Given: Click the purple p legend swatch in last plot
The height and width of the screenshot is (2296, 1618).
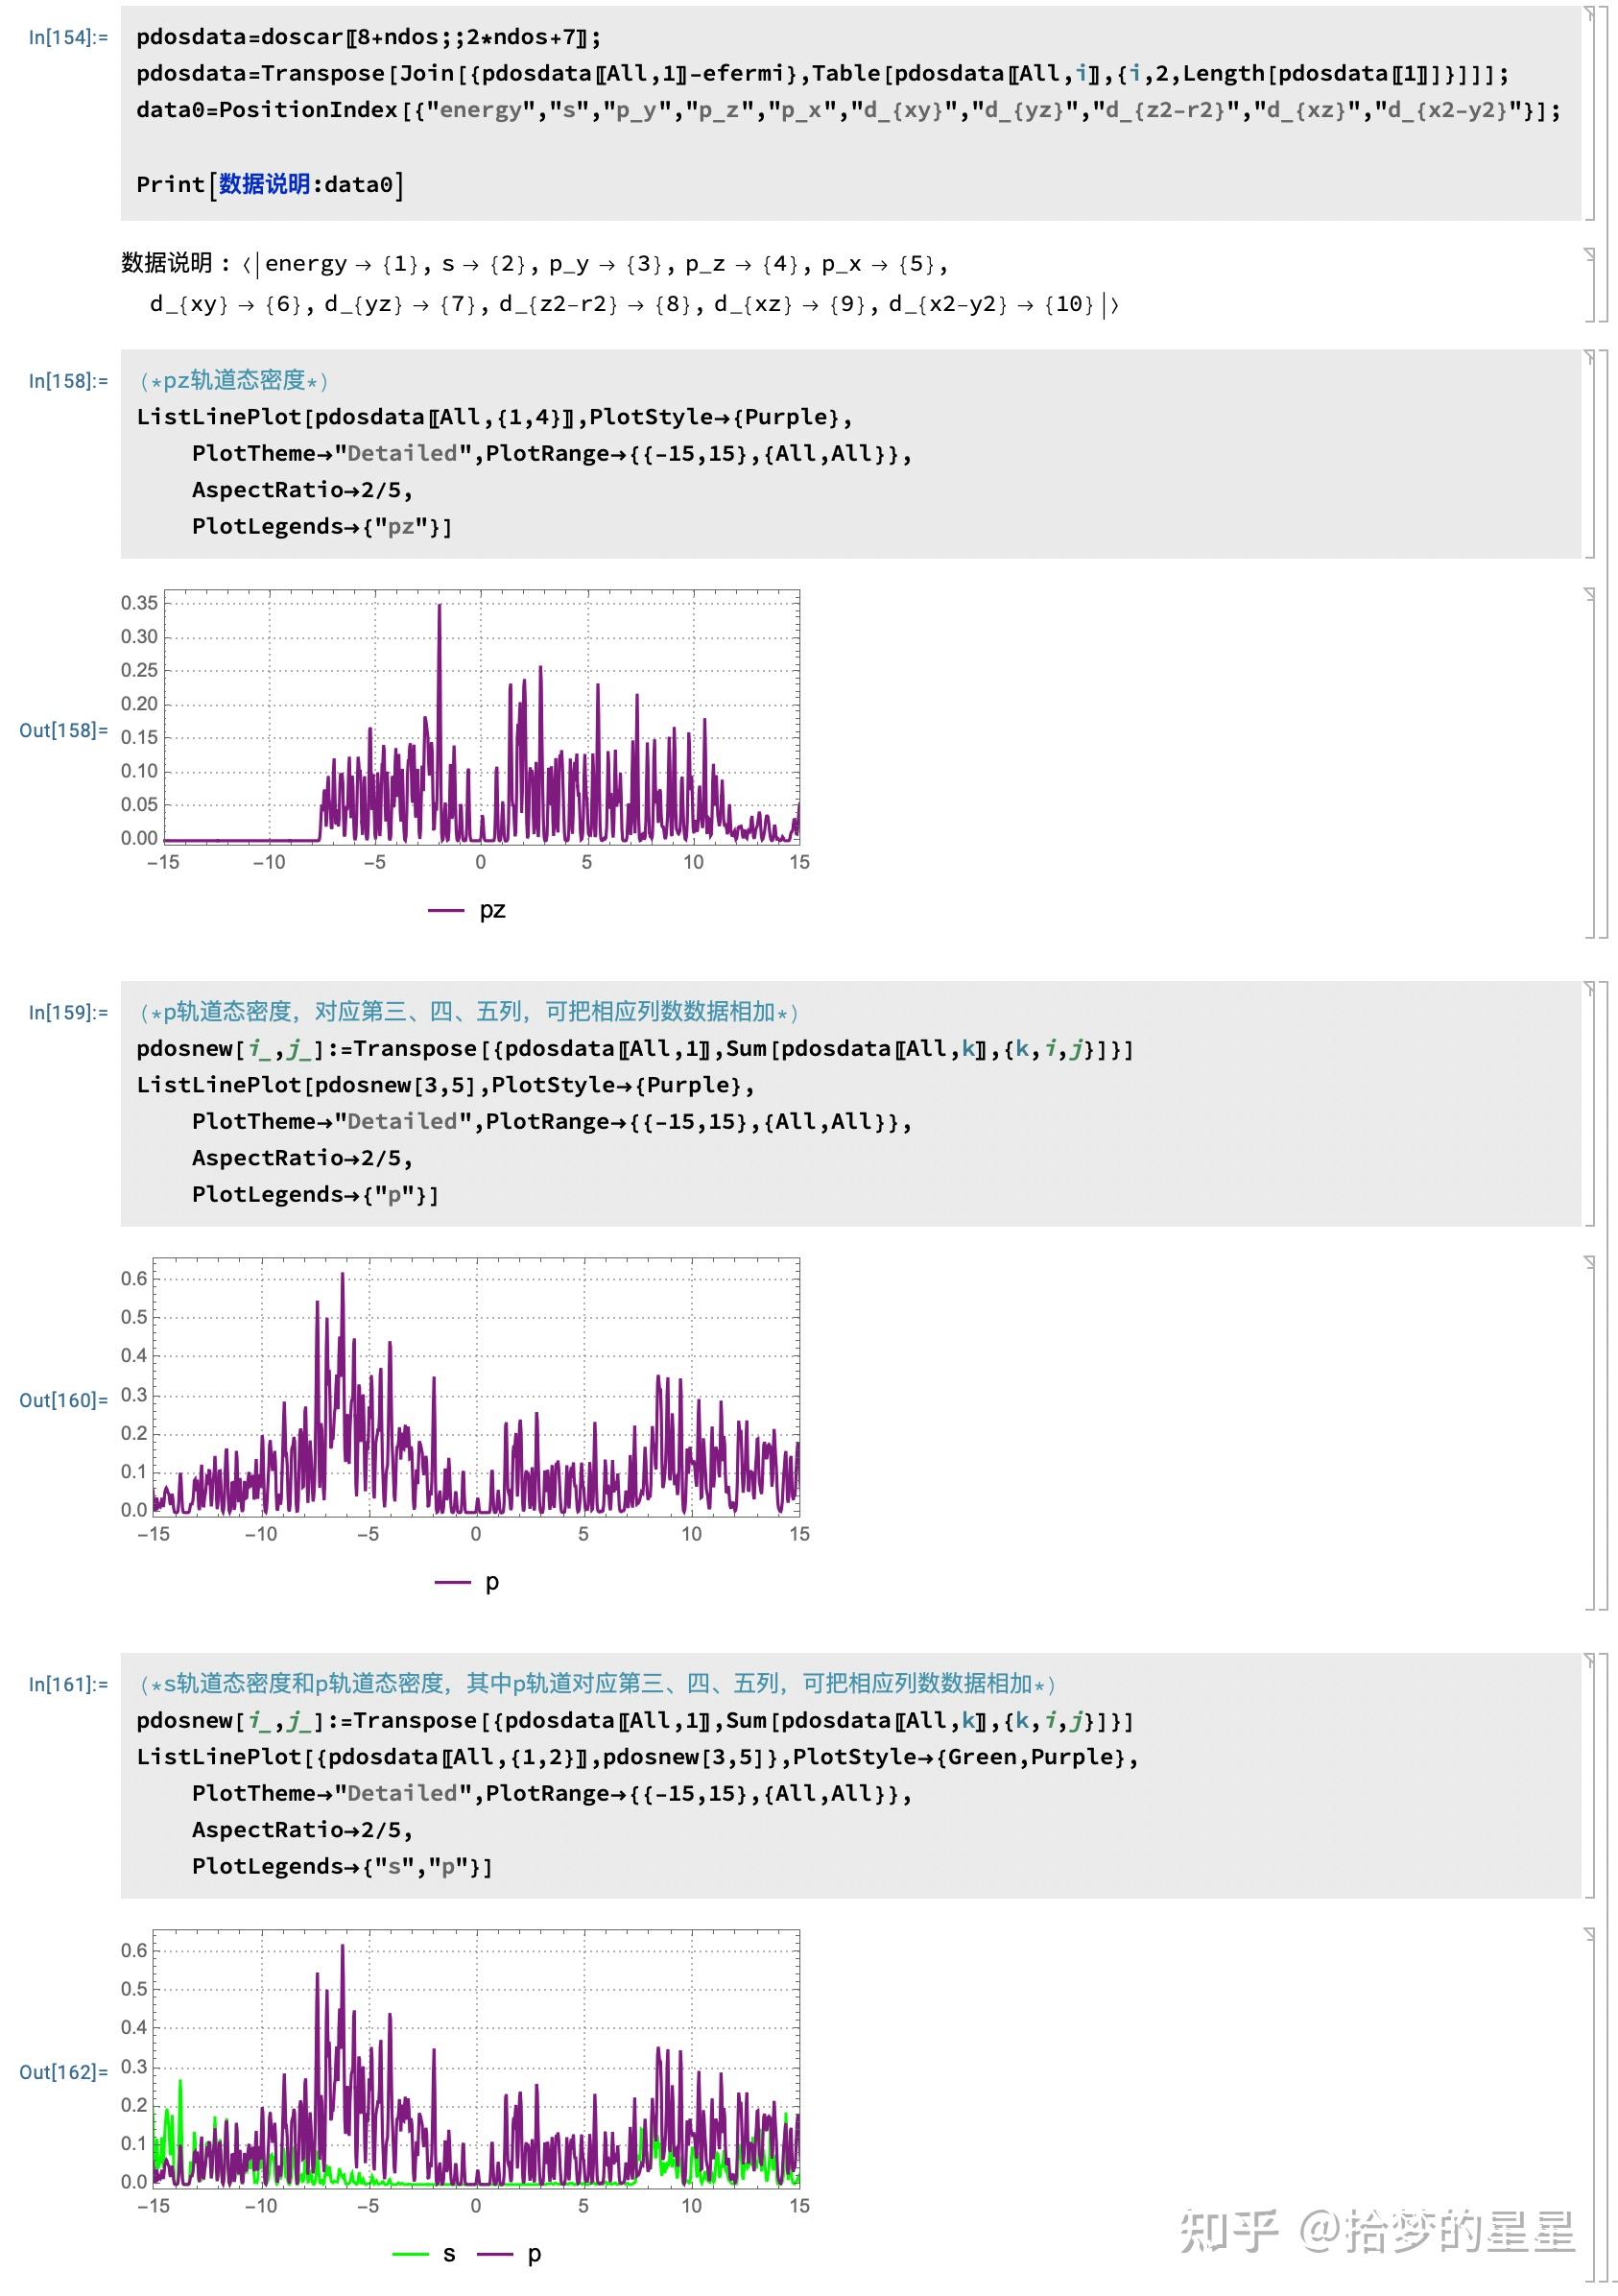Looking at the screenshot, I should pos(496,2254).
